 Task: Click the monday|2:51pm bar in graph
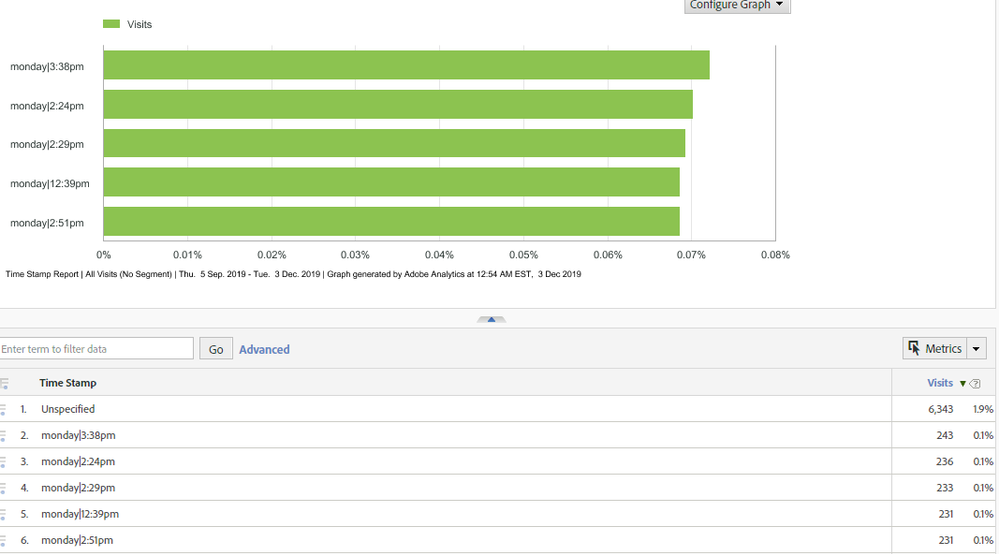391,222
